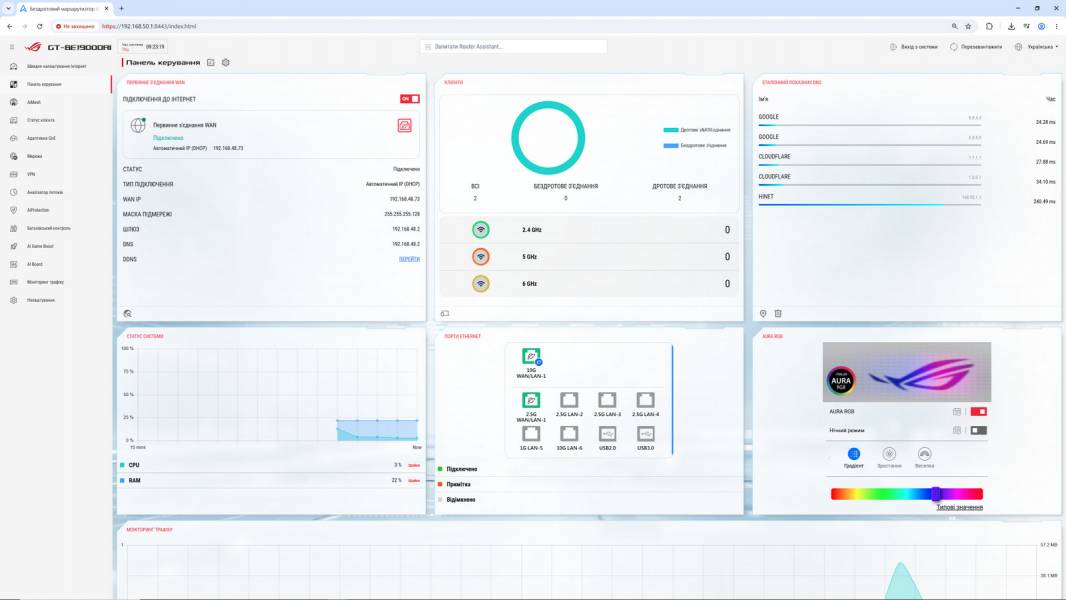Screen dimensions: 1066x600
Task: Open AiMesh from the sidebar
Action: click(34, 102)
